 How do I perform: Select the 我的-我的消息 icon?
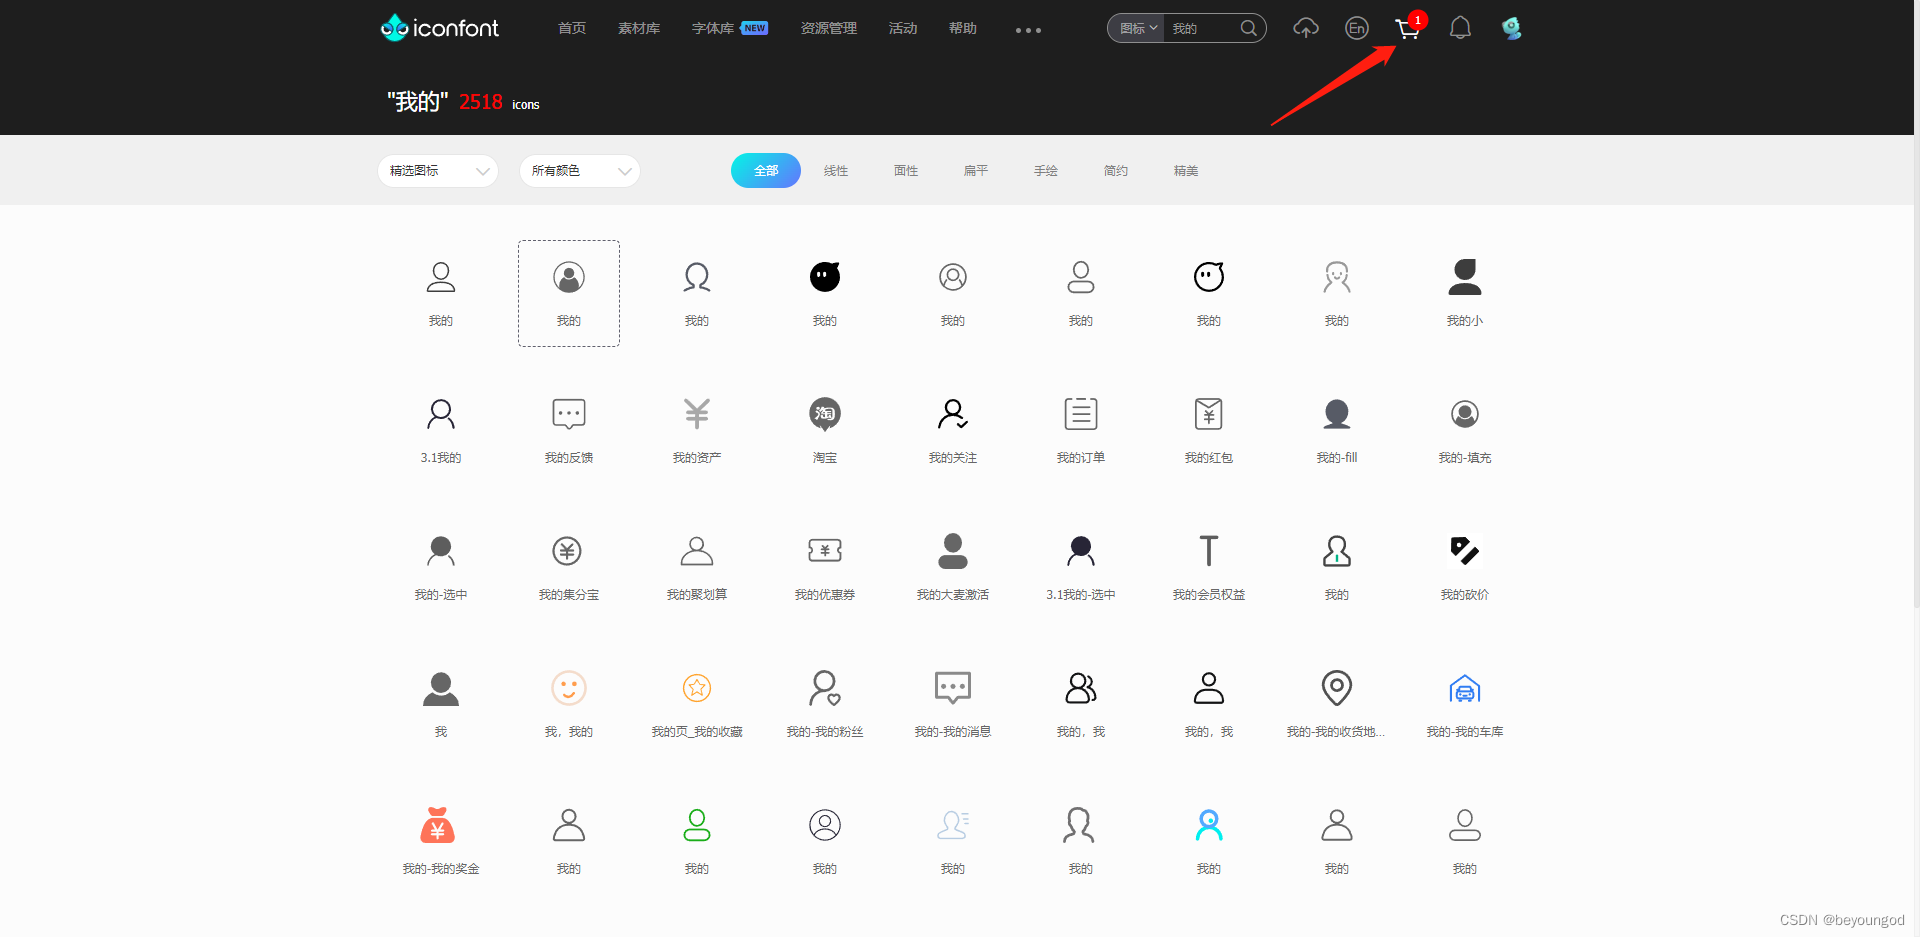953,688
